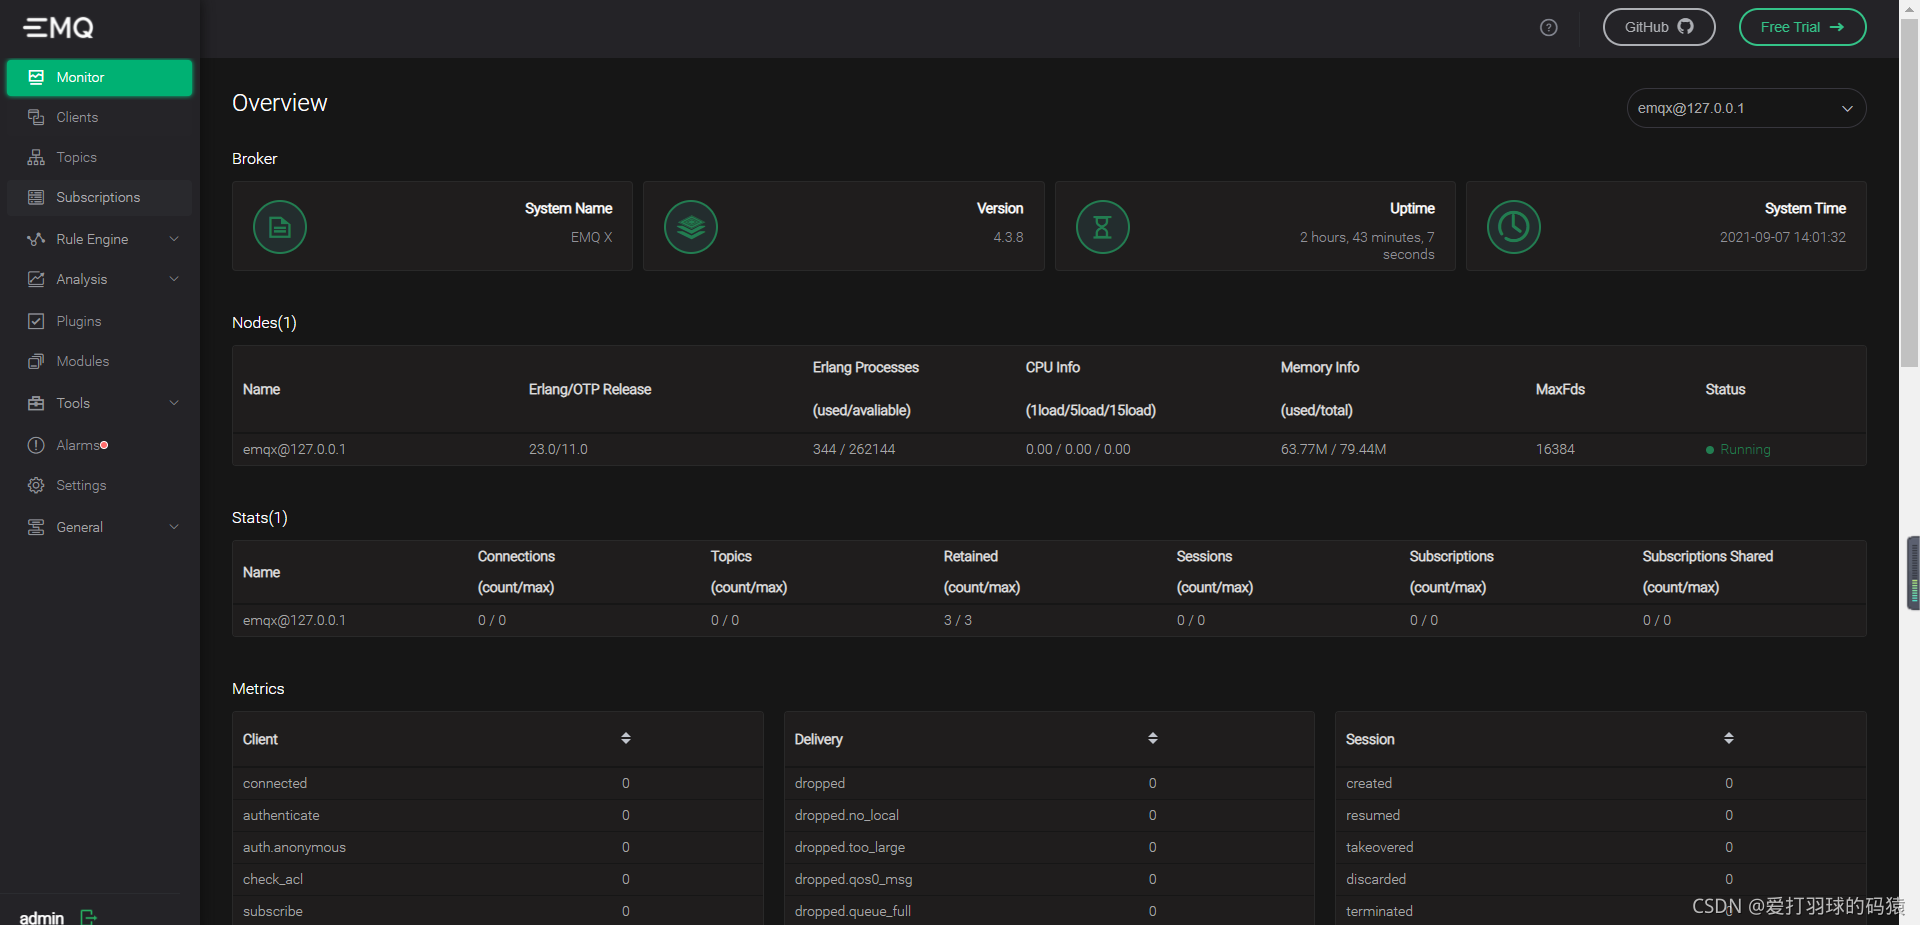Click the takeovered session metric row
The width and height of the screenshot is (1920, 925).
(1601, 847)
